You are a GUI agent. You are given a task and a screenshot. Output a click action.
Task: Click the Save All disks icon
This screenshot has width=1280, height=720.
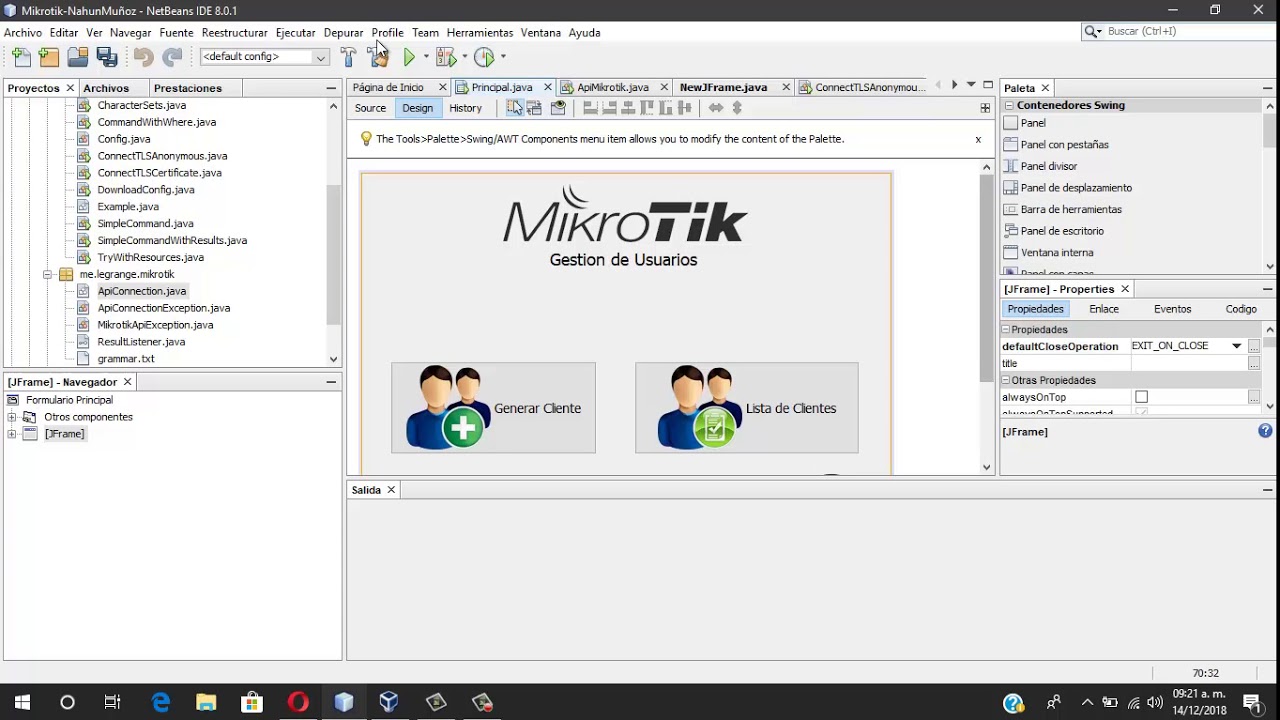coord(107,57)
